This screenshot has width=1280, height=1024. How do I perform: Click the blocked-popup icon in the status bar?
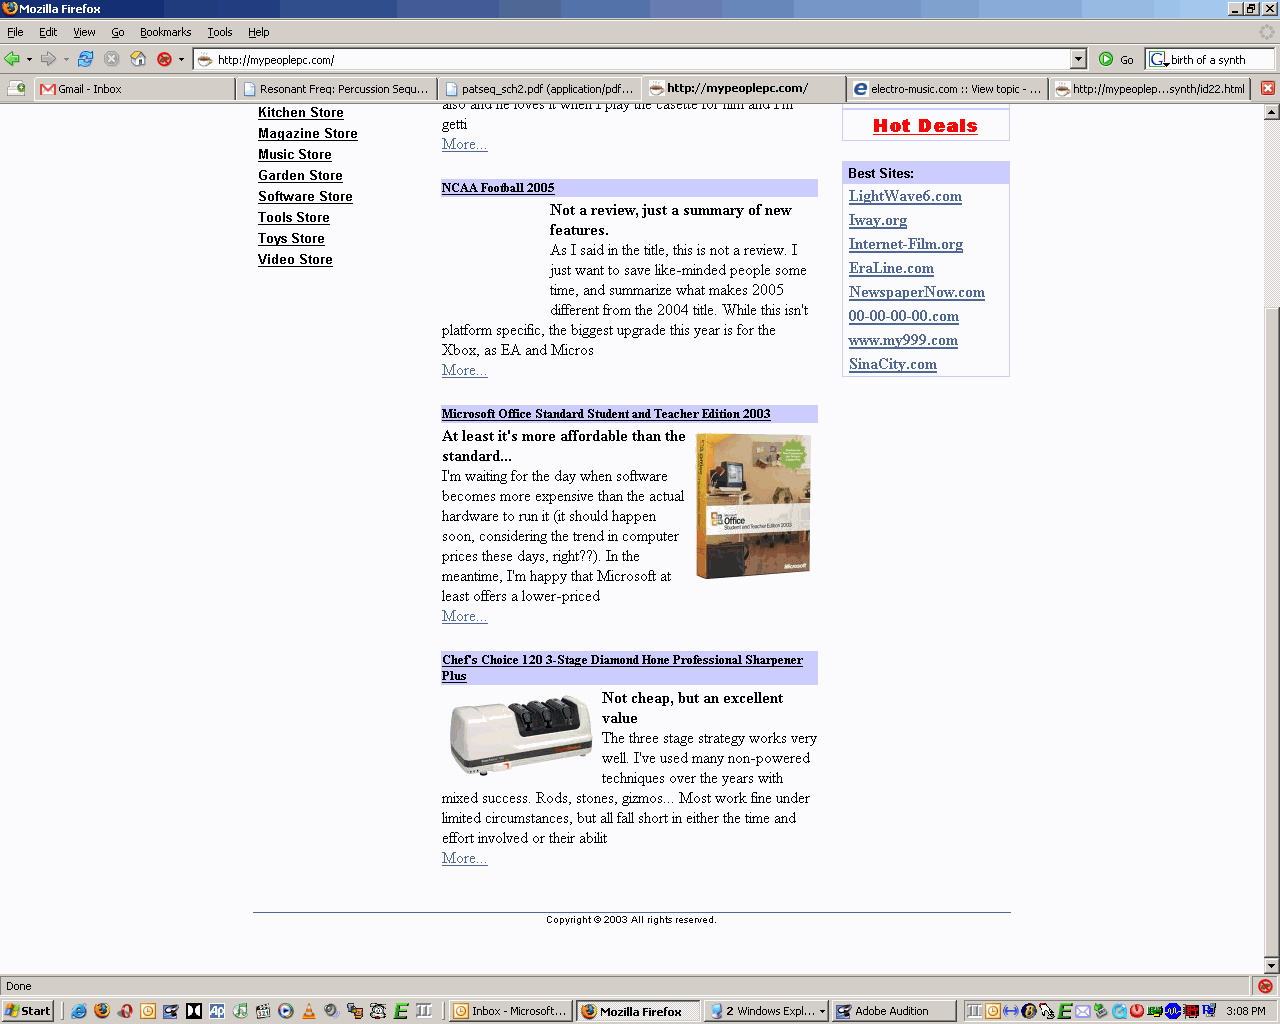coord(1264,986)
